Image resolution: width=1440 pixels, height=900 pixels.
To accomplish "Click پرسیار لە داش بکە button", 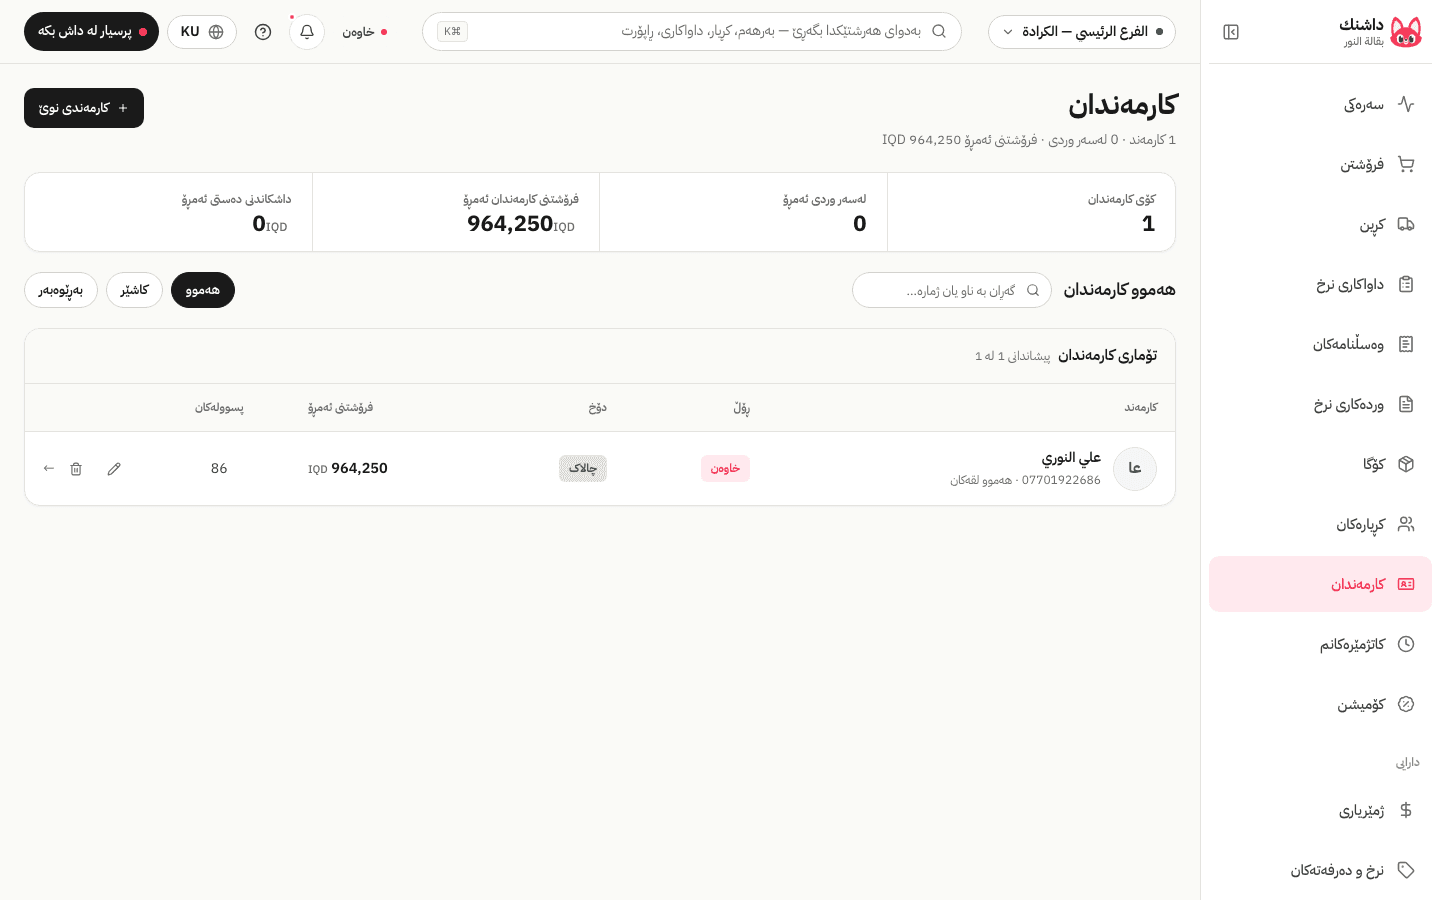I will pyautogui.click(x=91, y=32).
